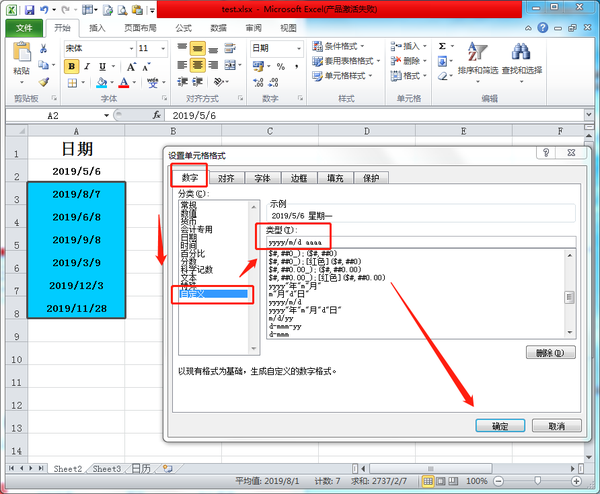This screenshot has width=600, height=494.
Task: Click the fill color bucket icon
Action: 101,82
